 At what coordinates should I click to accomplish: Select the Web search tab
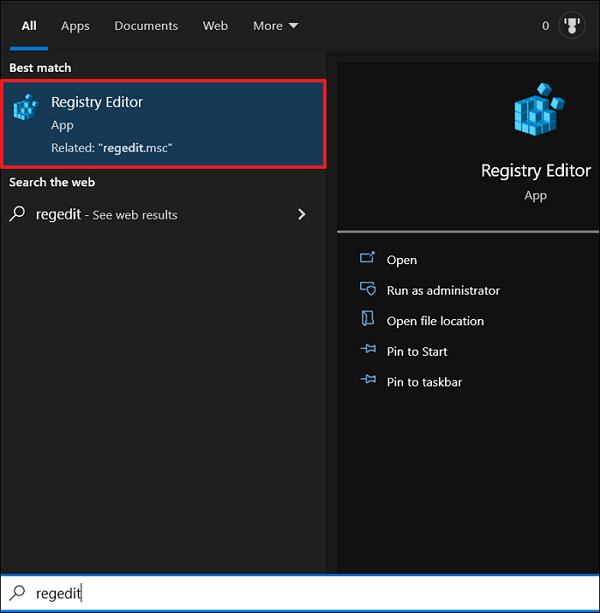215,26
